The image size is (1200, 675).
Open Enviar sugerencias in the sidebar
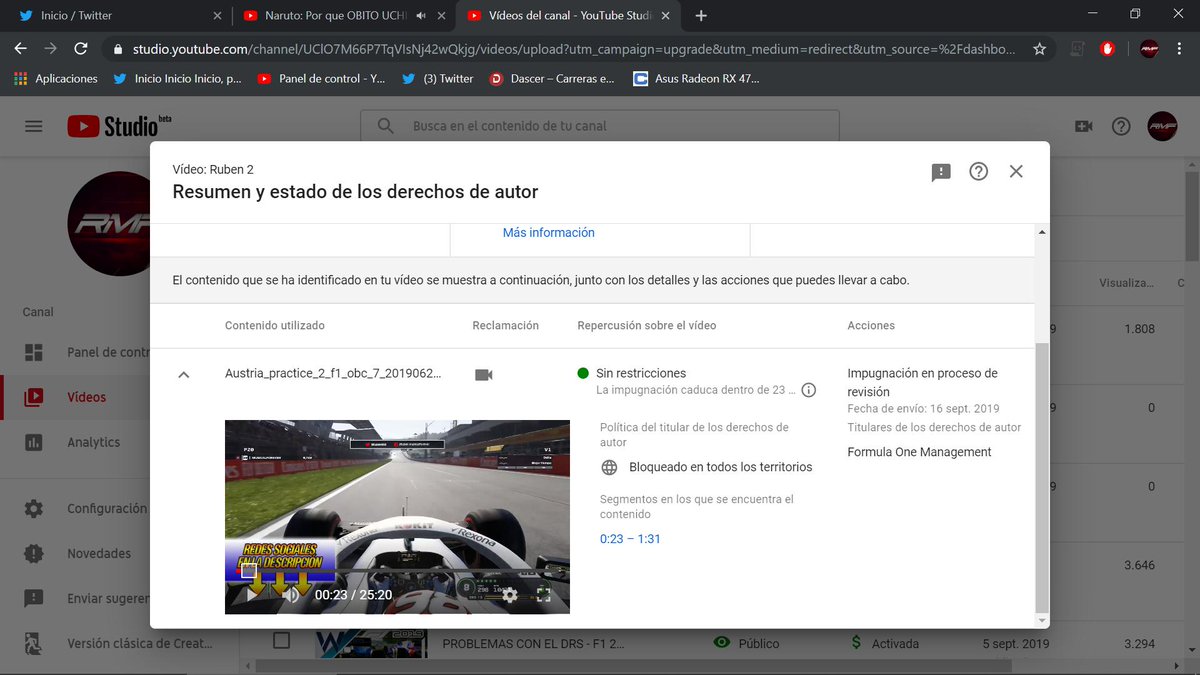point(85,598)
